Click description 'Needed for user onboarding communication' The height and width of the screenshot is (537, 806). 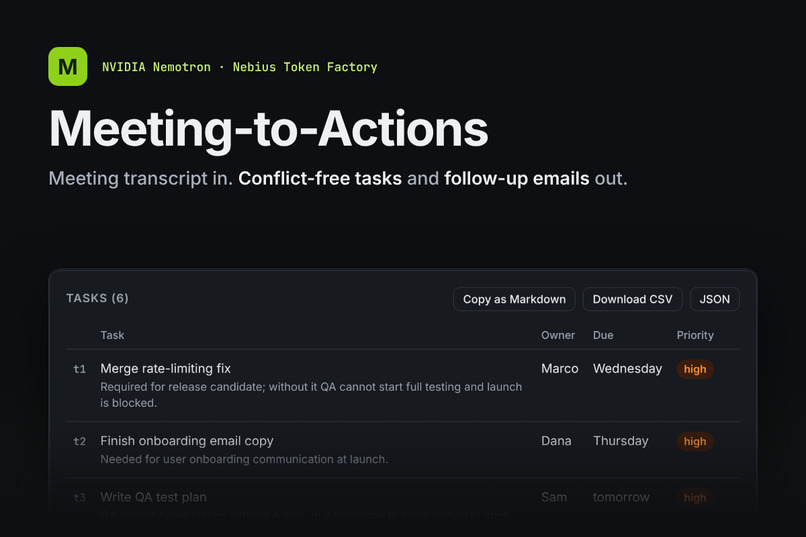coord(244,459)
